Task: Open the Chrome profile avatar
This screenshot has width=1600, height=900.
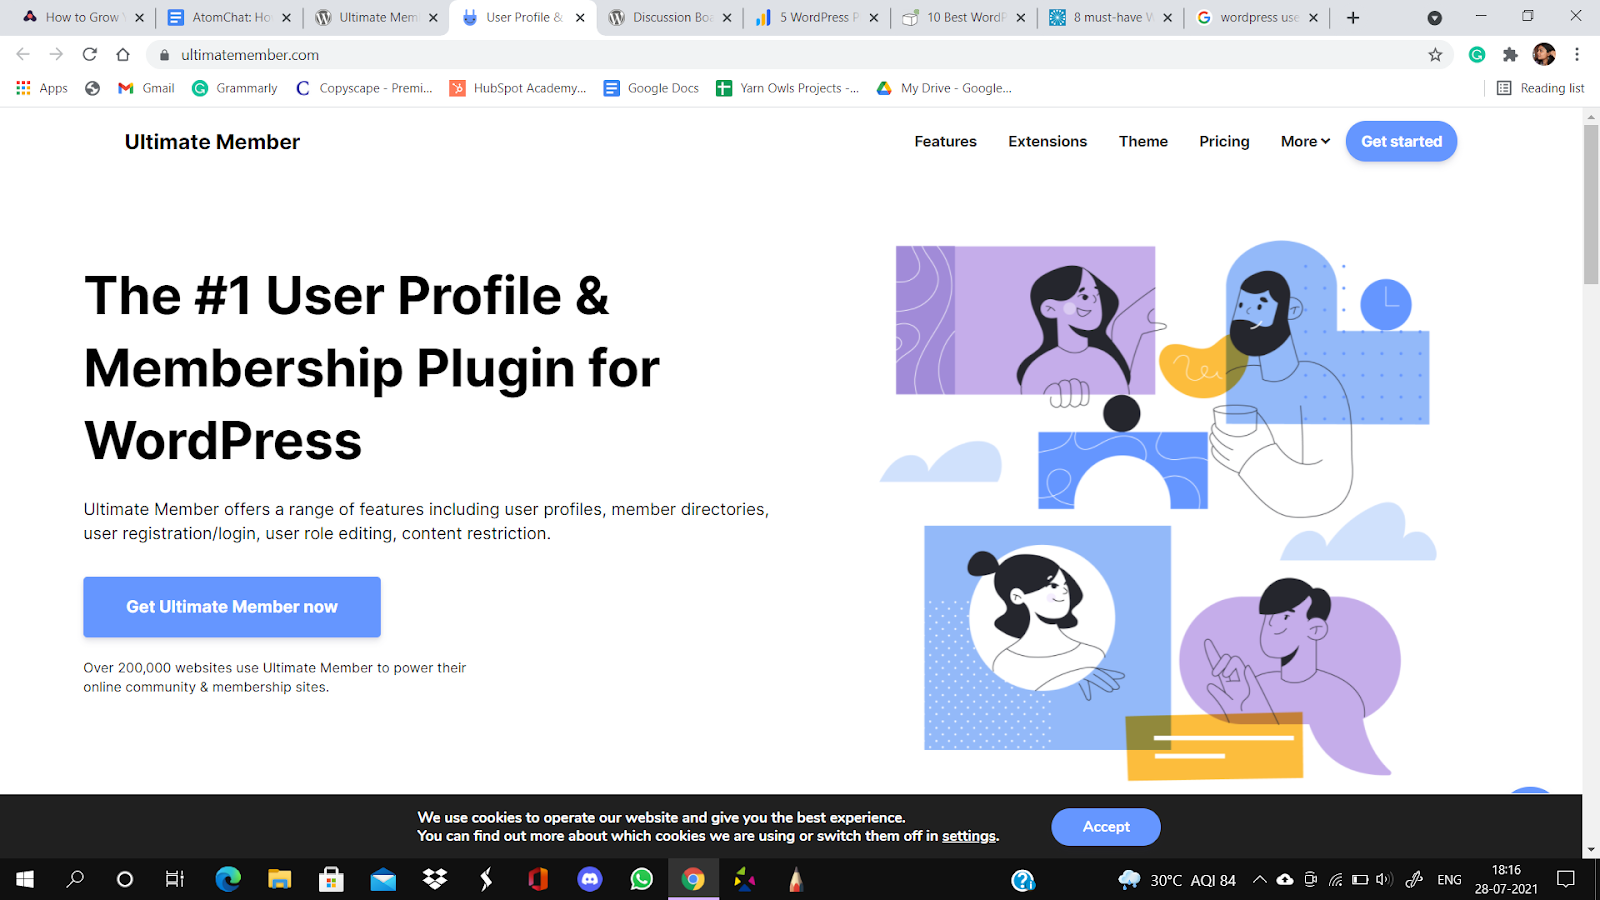Action: coord(1544,55)
